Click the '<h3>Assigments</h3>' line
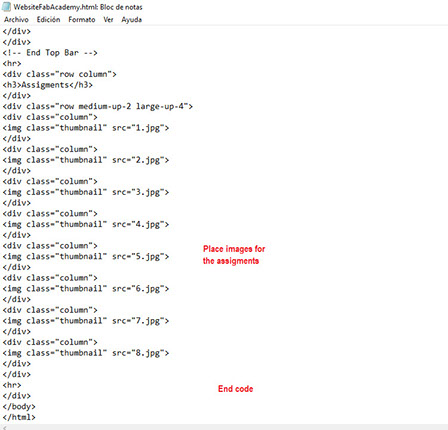The height and width of the screenshot is (430, 448). [47, 85]
